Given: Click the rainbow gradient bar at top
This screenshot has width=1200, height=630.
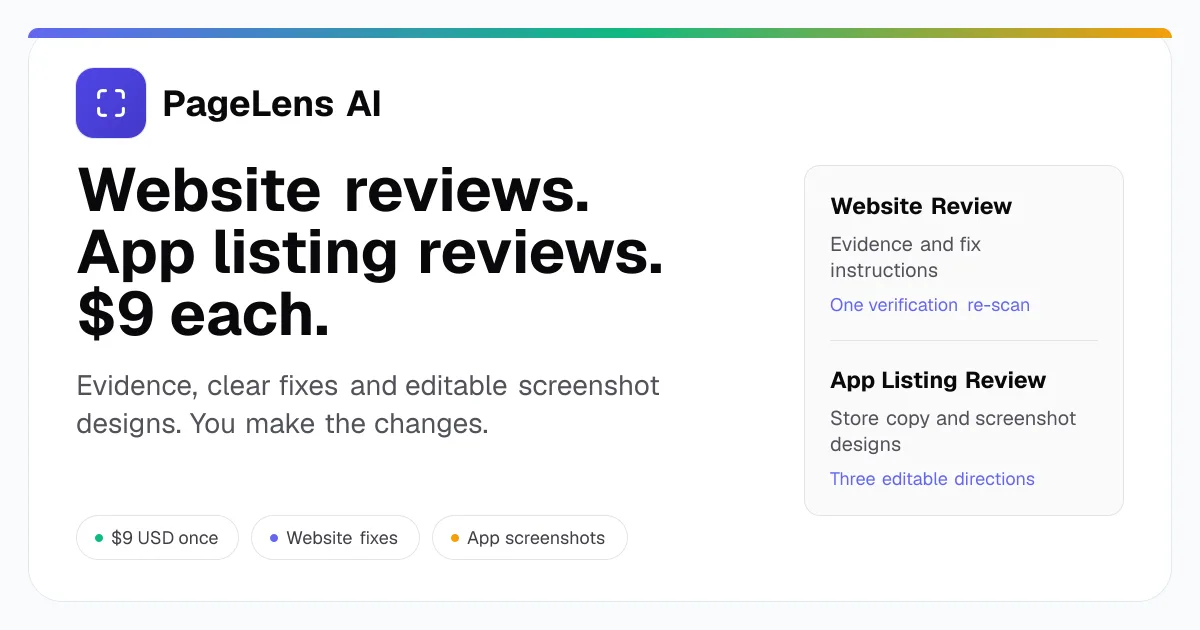Looking at the screenshot, I should click(600, 33).
